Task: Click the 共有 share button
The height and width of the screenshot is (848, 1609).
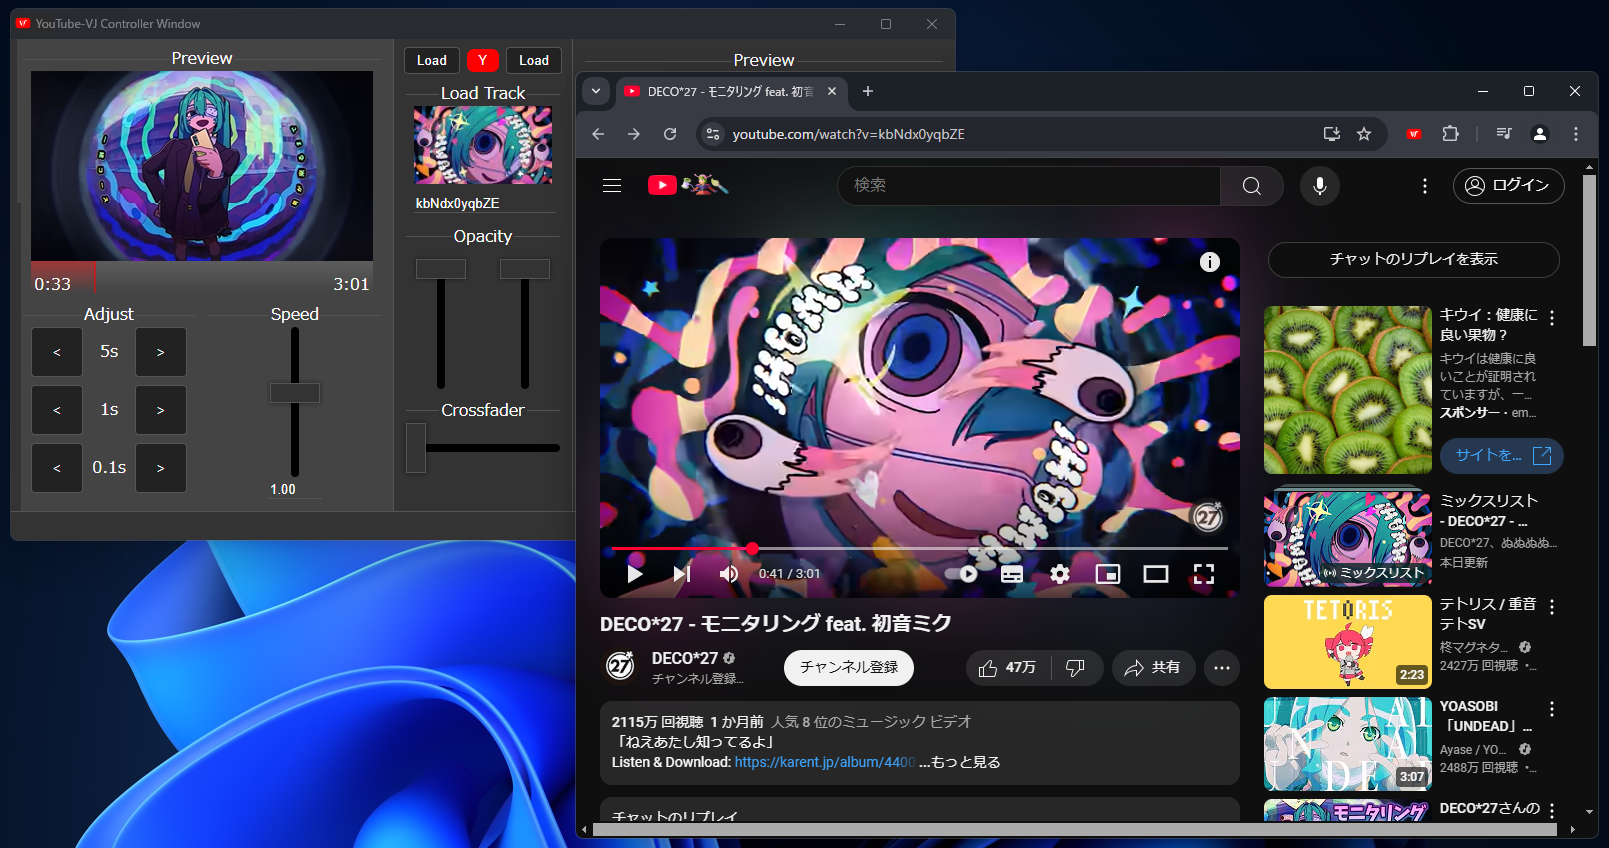Action: click(1153, 668)
